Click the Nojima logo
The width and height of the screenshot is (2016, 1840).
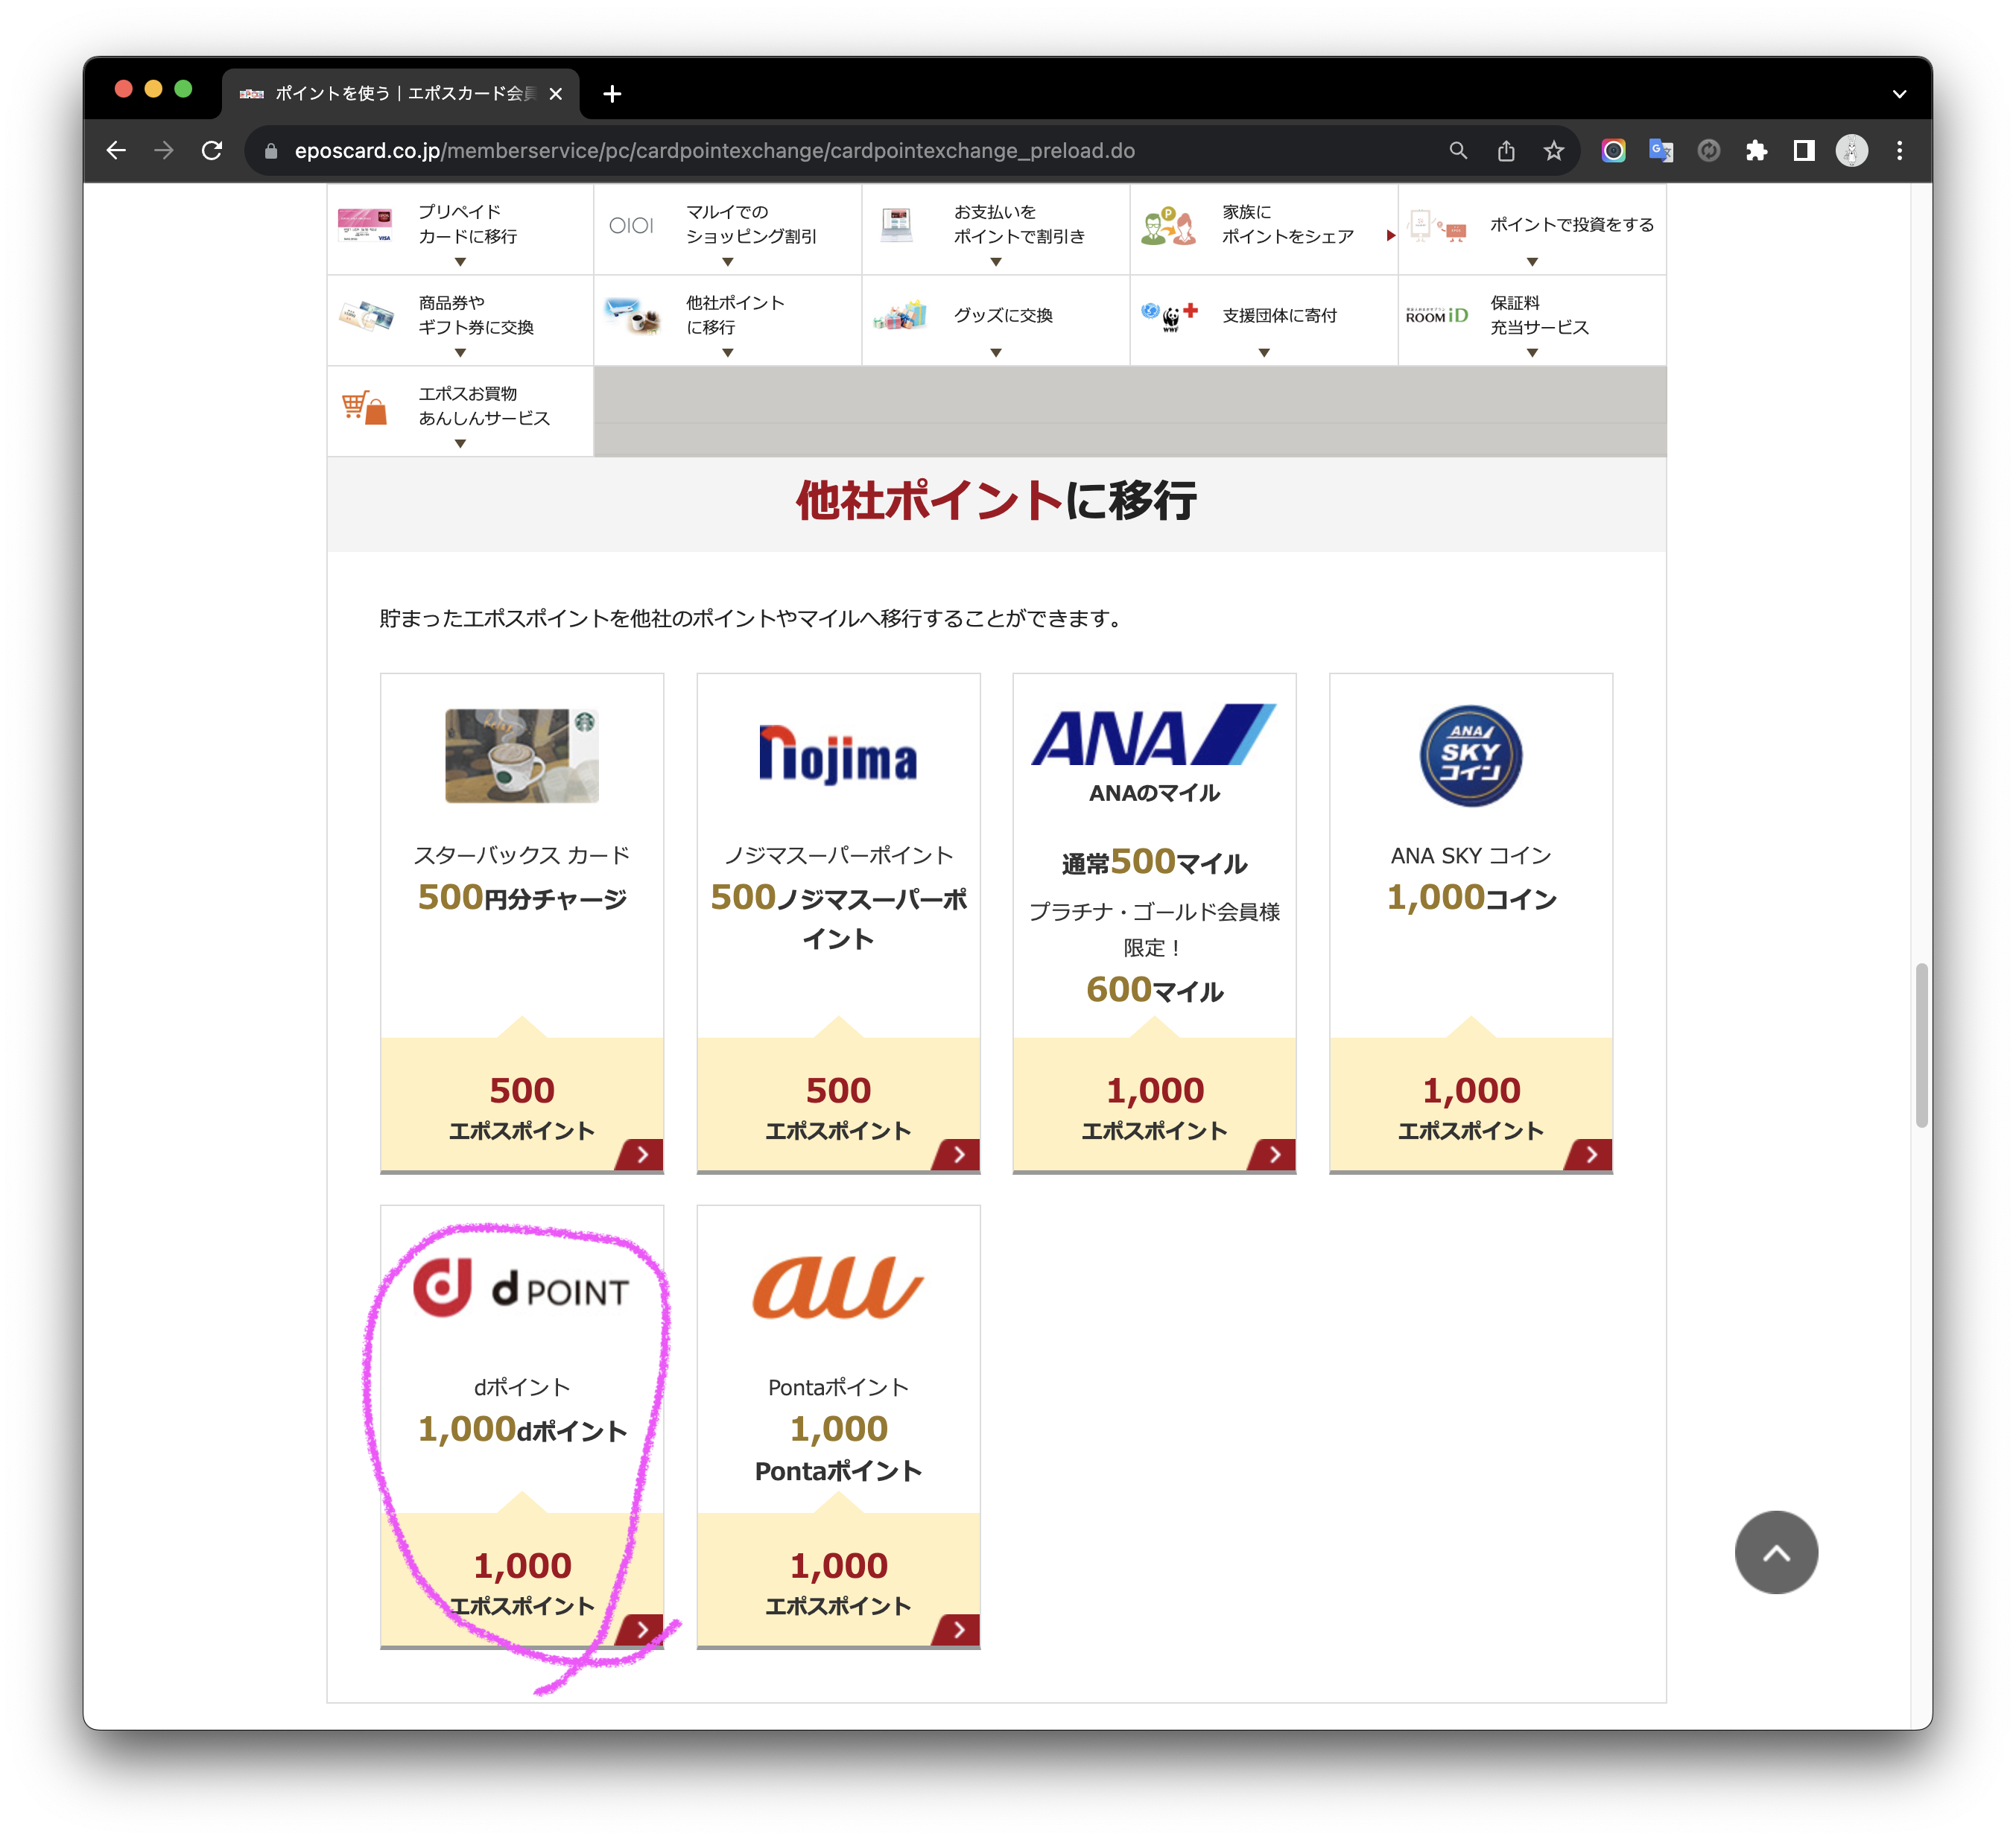pyautogui.click(x=838, y=756)
